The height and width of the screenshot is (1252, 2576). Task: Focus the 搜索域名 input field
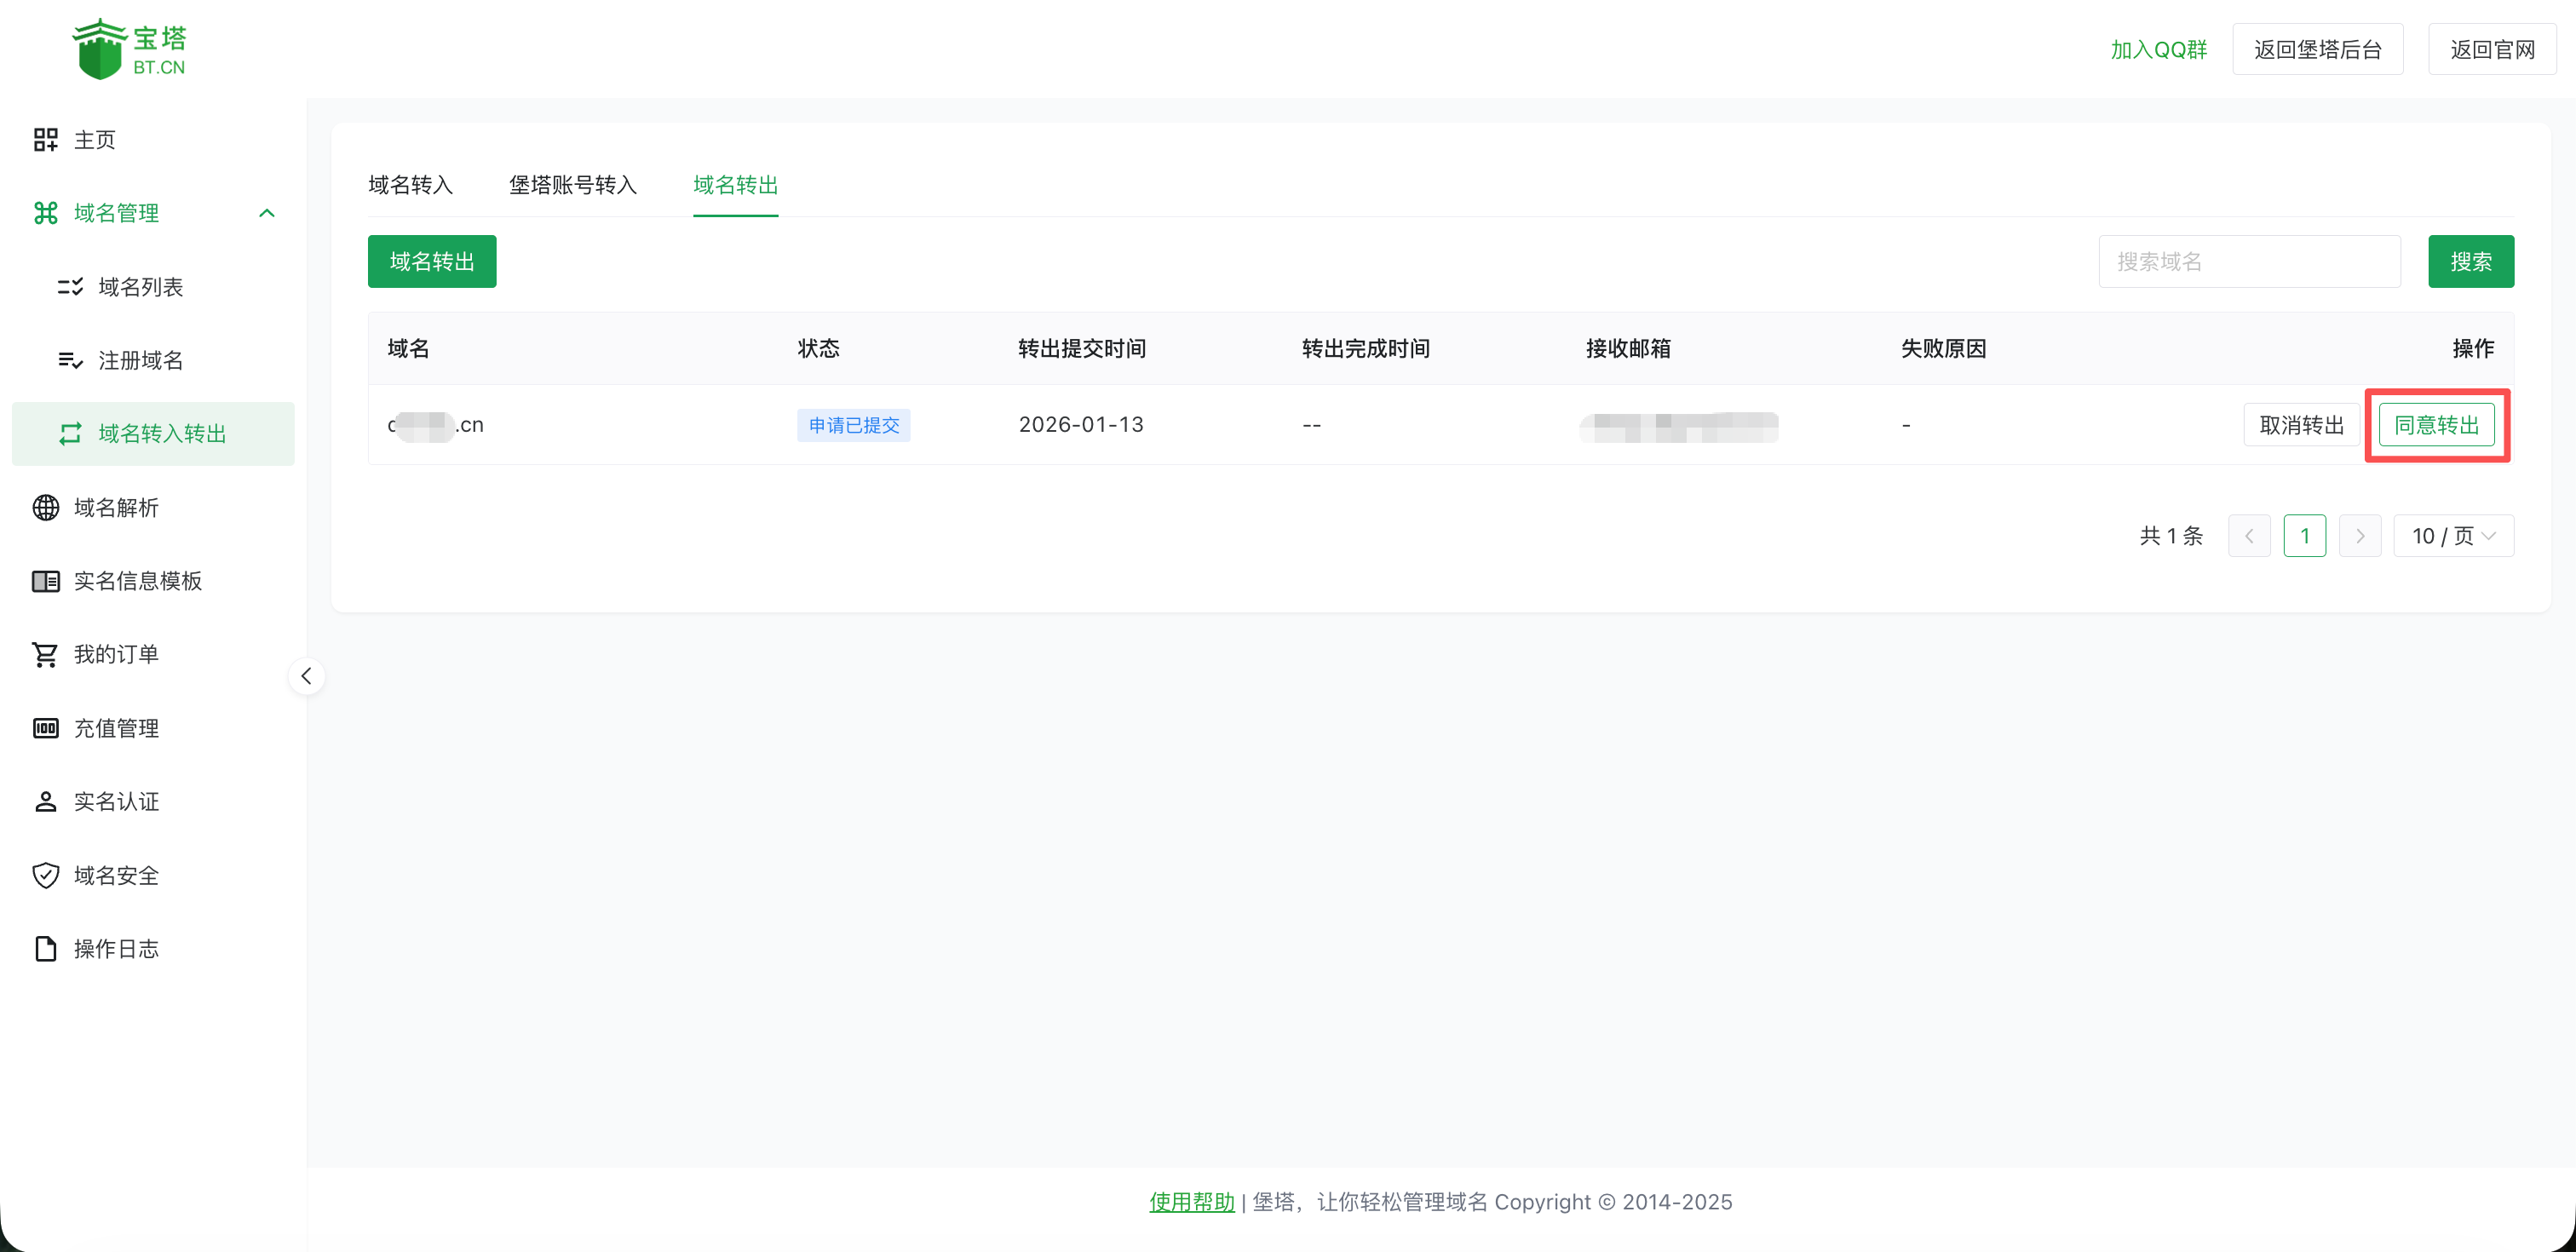click(2248, 262)
